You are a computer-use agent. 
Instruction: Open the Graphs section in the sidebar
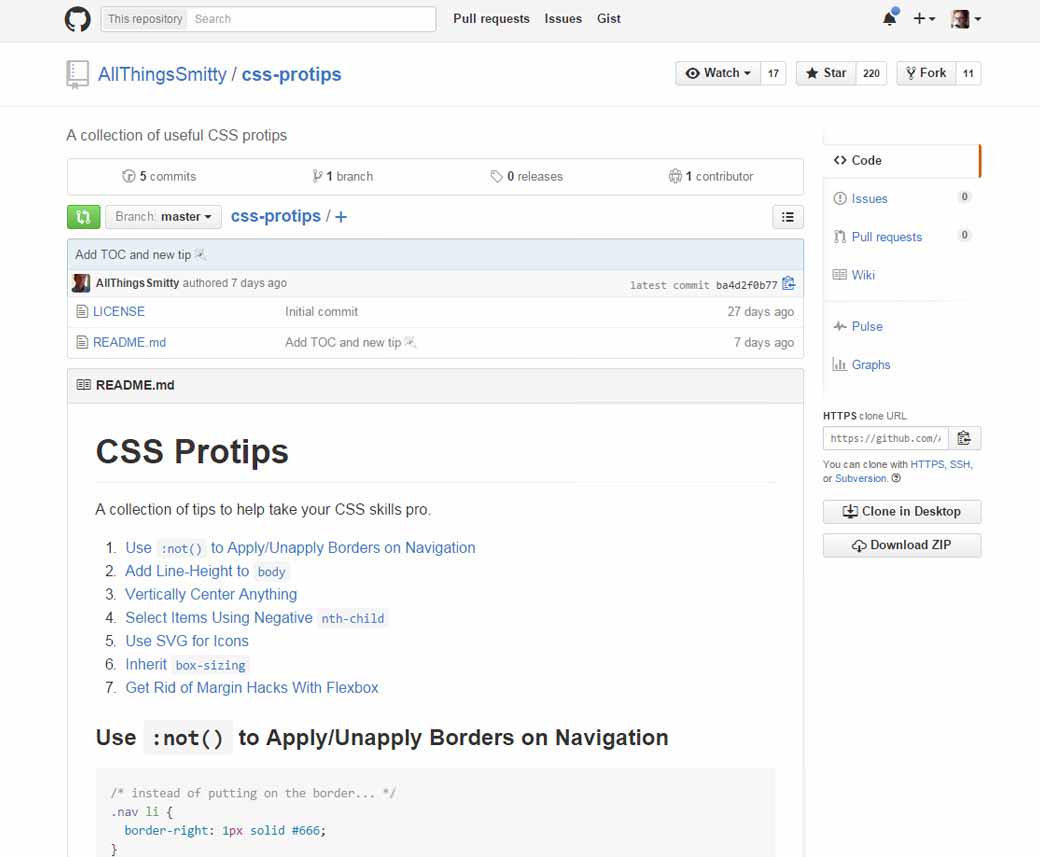coord(869,364)
